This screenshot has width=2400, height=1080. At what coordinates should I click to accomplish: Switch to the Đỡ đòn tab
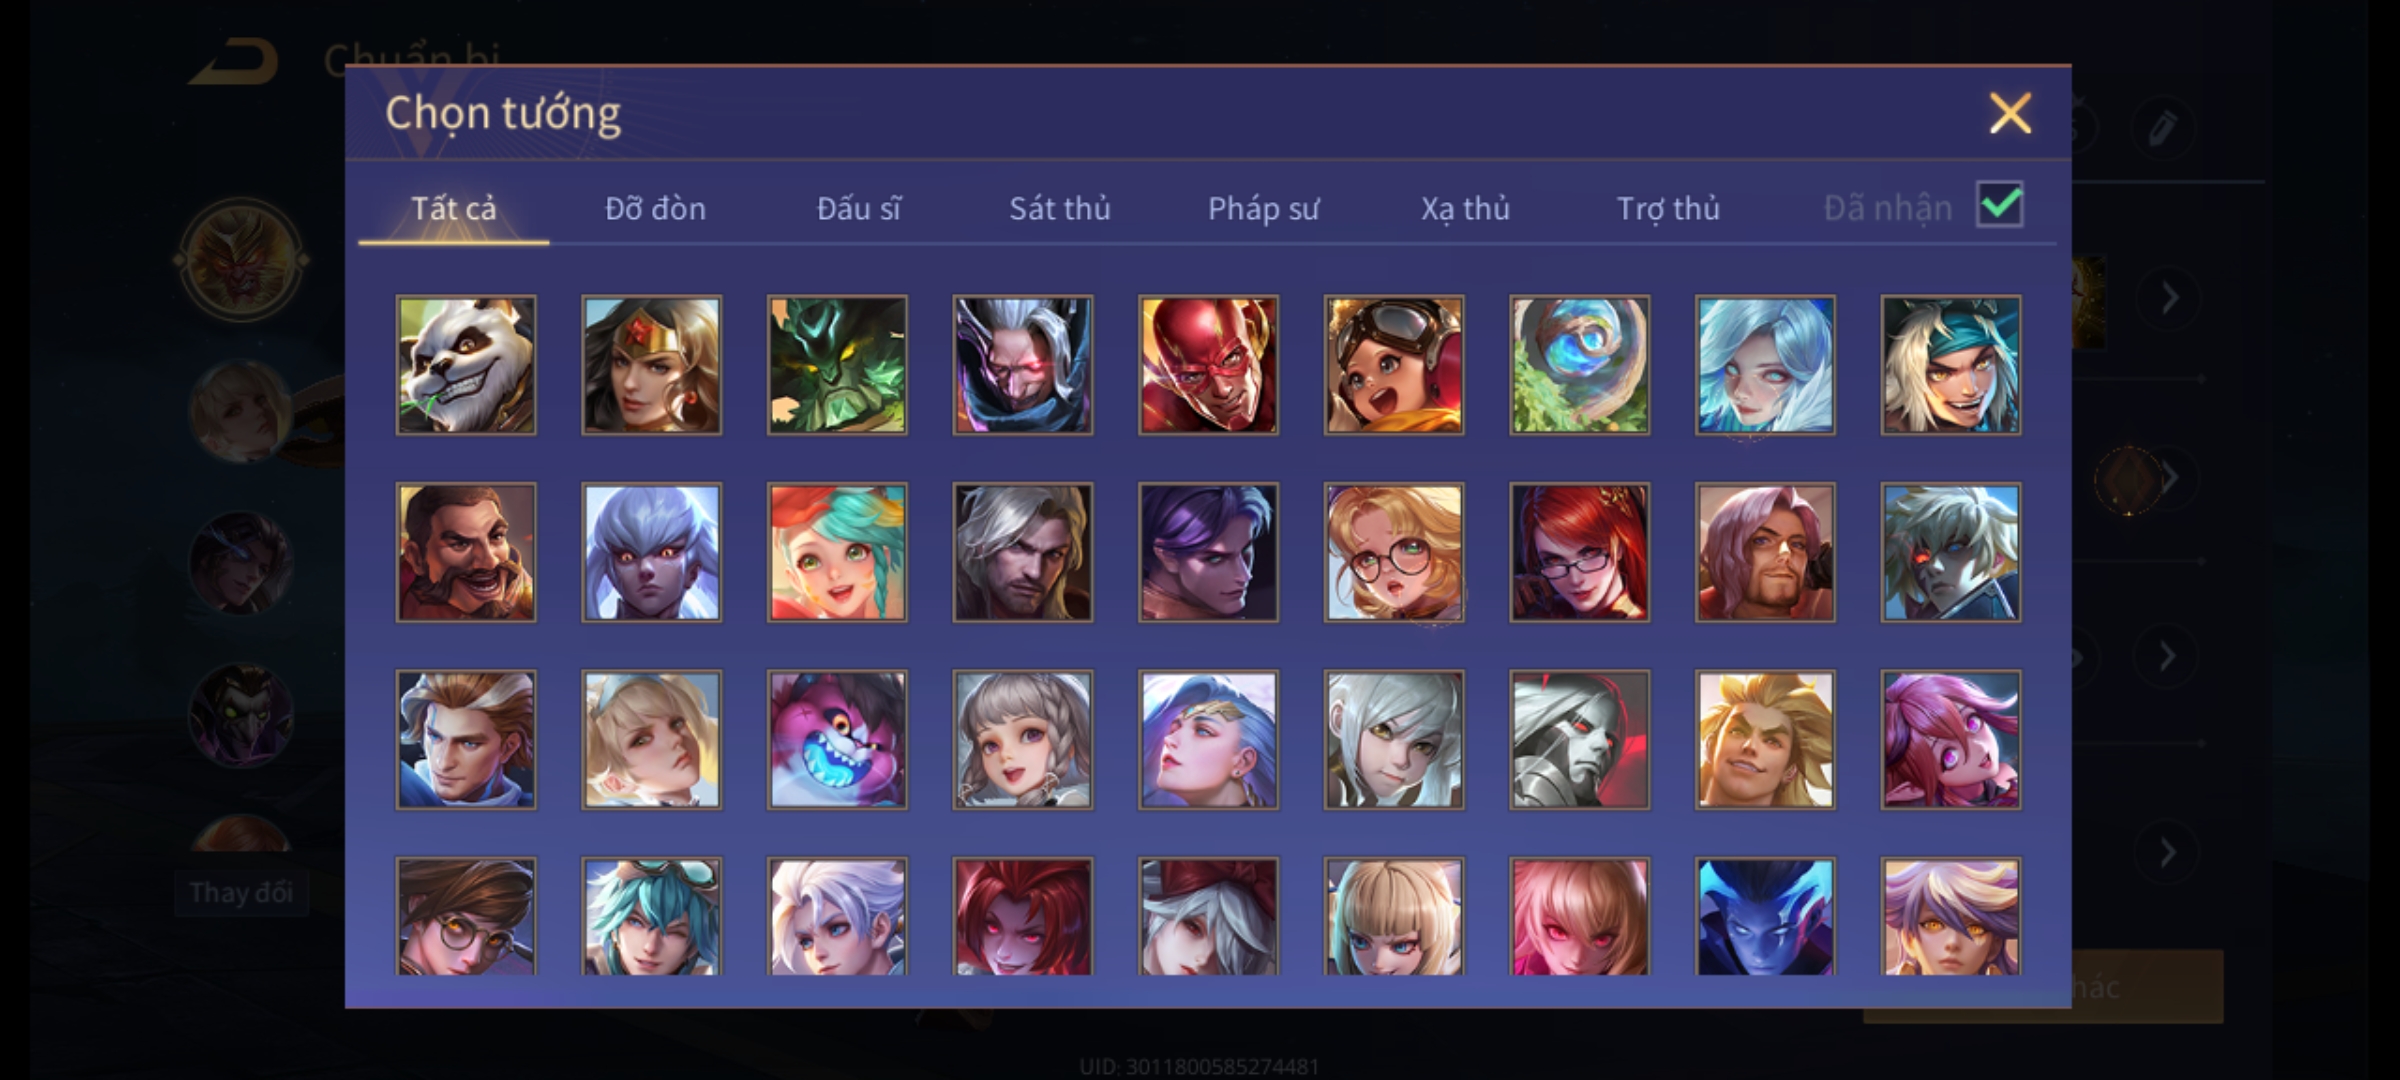pos(655,208)
